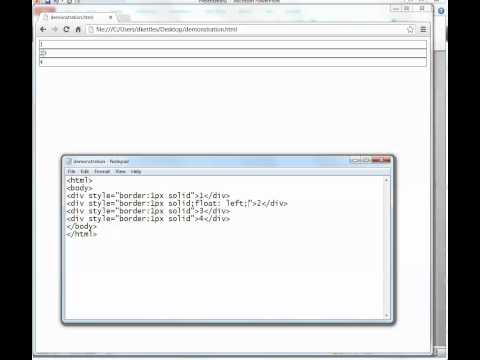The image size is (480, 360).
Task: Close the demonstration.html browser tab
Action: click(110, 17)
